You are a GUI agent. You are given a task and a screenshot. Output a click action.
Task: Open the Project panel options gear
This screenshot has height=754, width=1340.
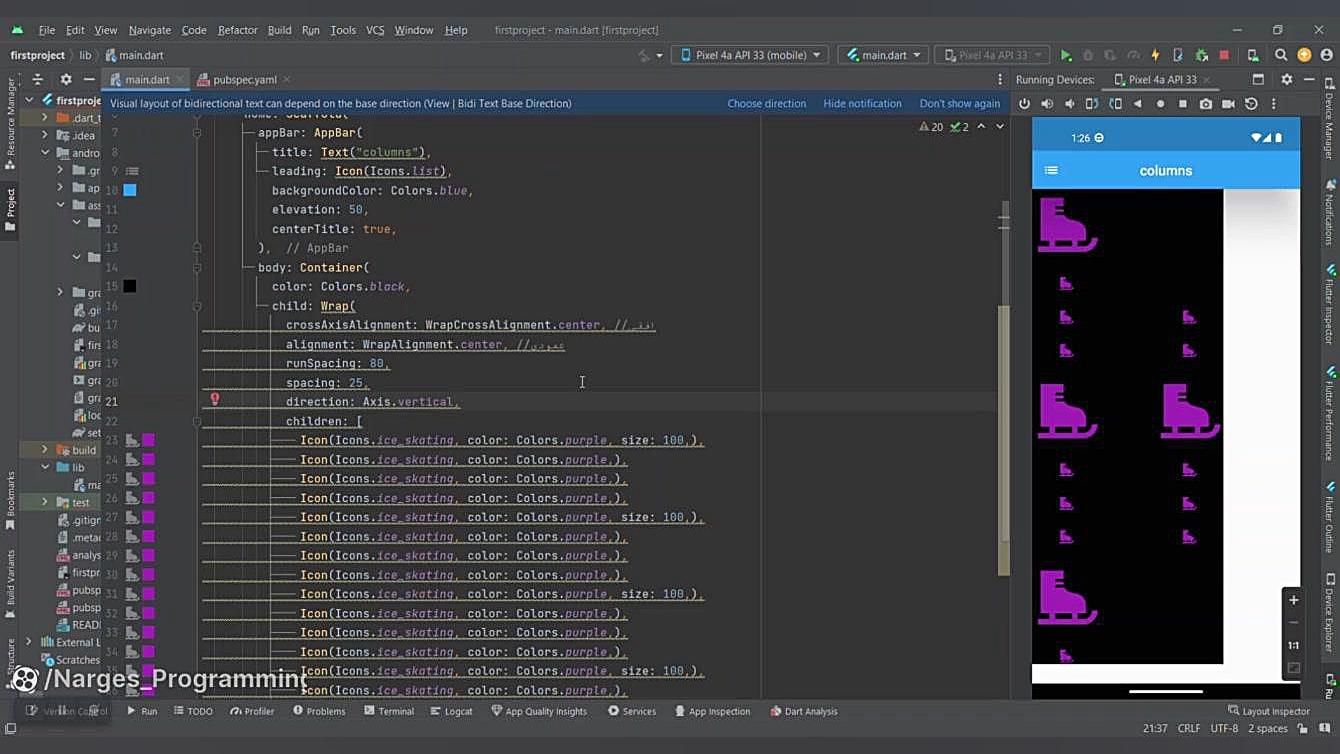pos(66,79)
